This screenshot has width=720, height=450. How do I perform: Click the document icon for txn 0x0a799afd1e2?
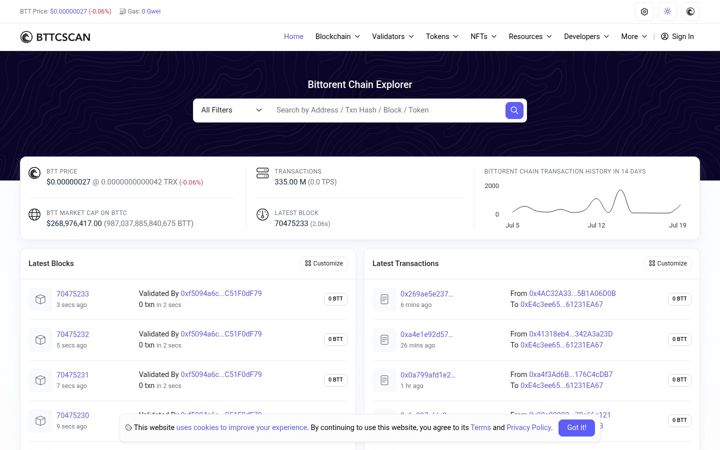384,380
